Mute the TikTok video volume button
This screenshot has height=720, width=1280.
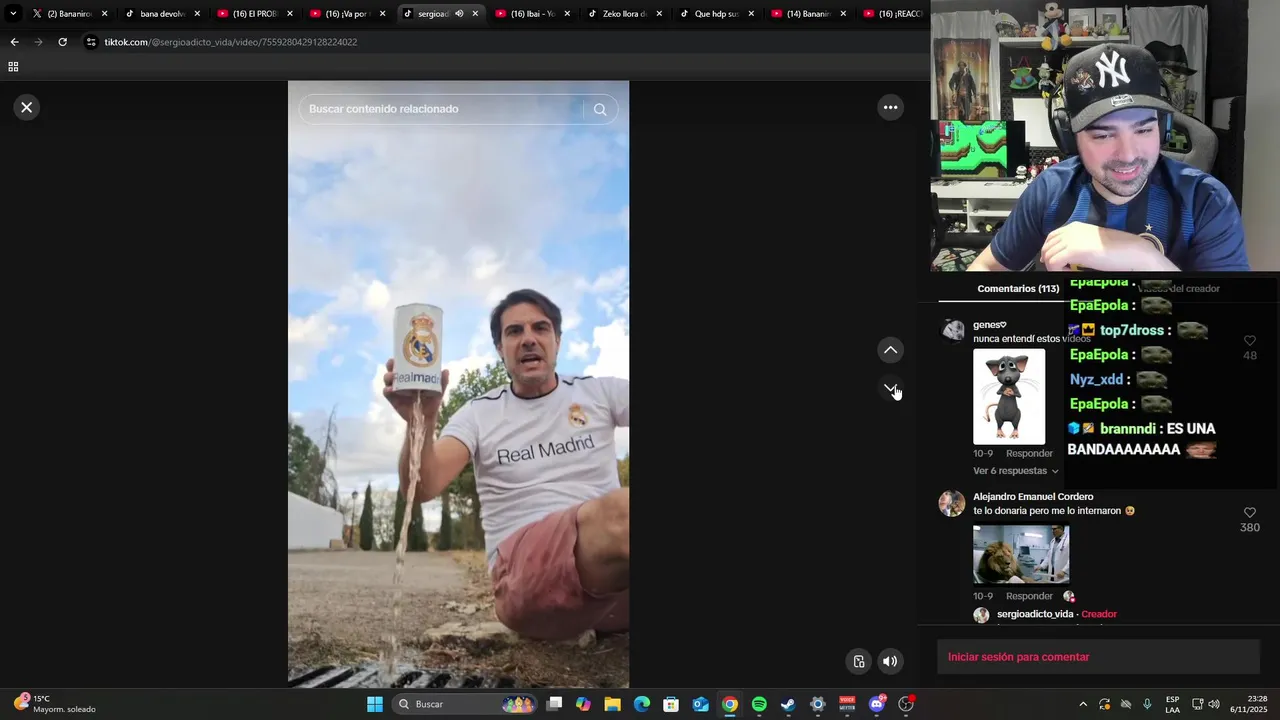tap(889, 661)
